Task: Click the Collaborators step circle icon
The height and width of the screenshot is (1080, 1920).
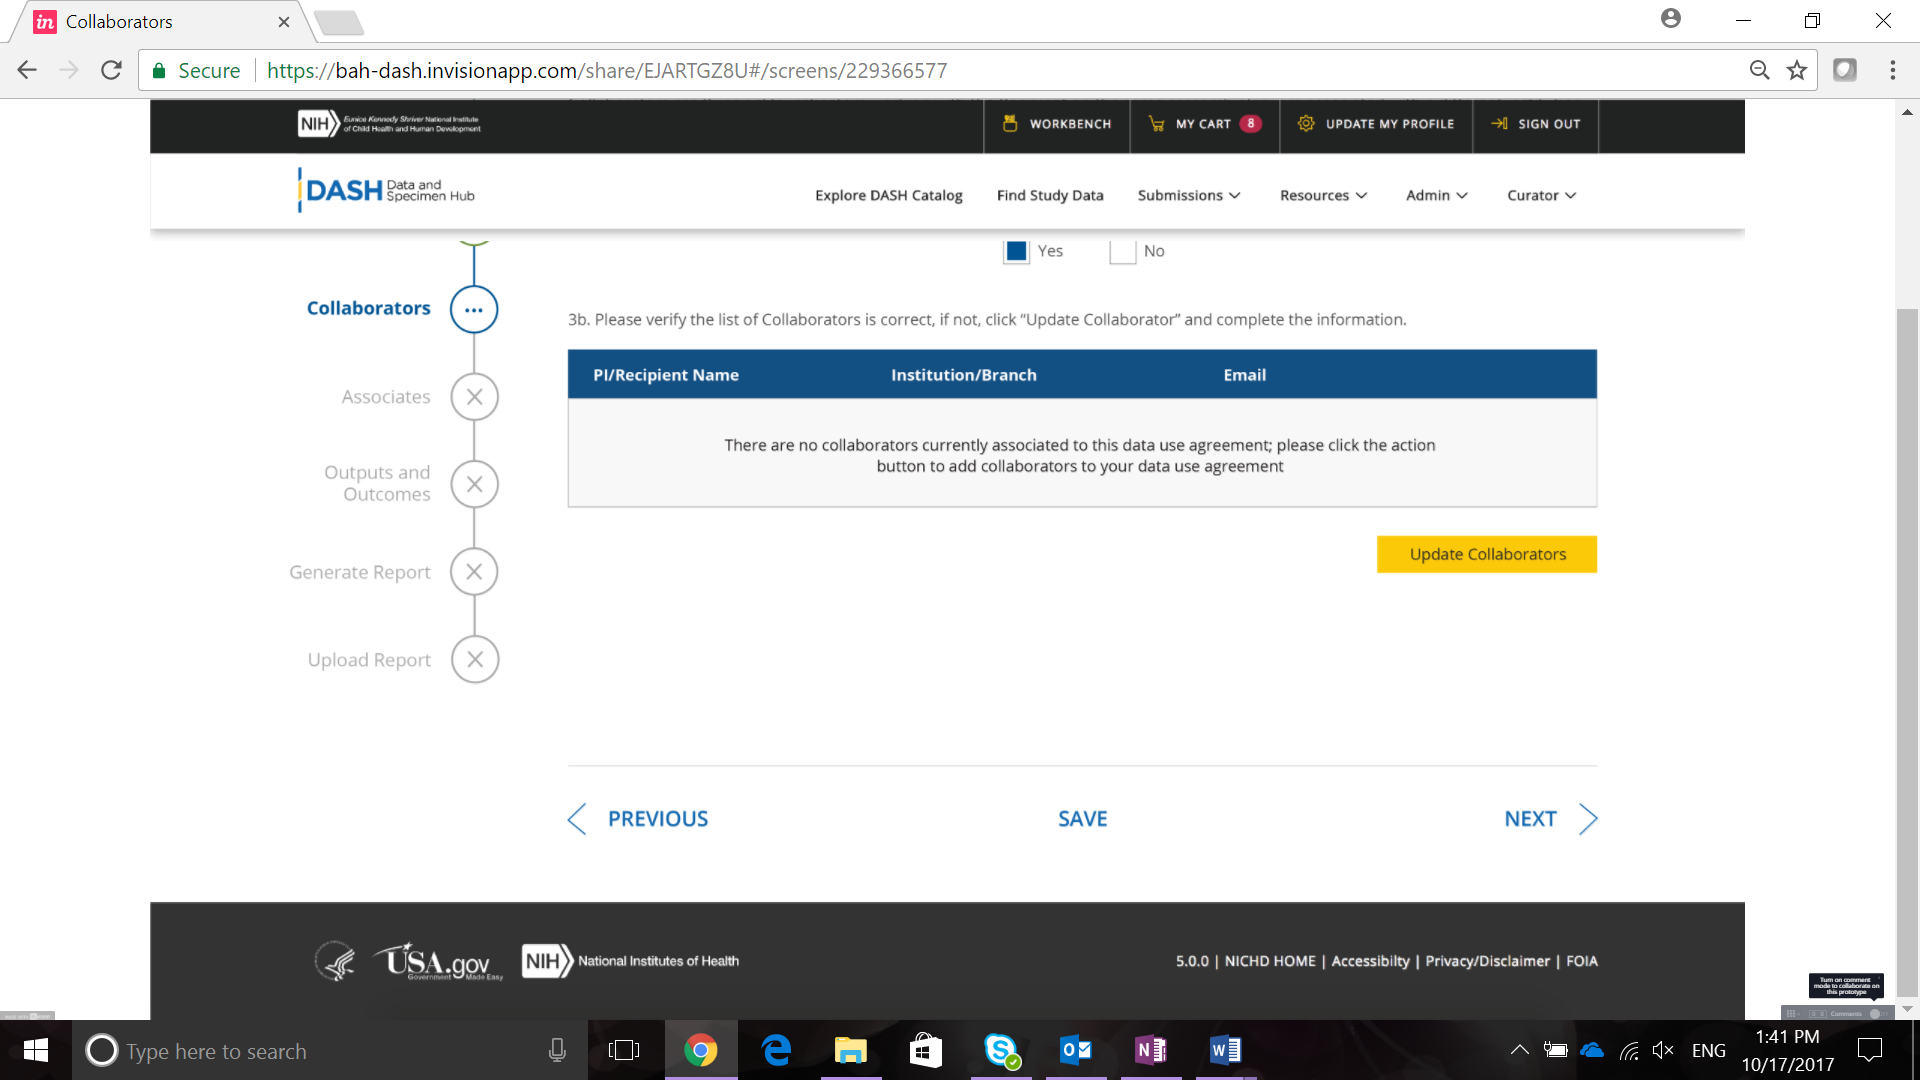Action: [x=474, y=309]
